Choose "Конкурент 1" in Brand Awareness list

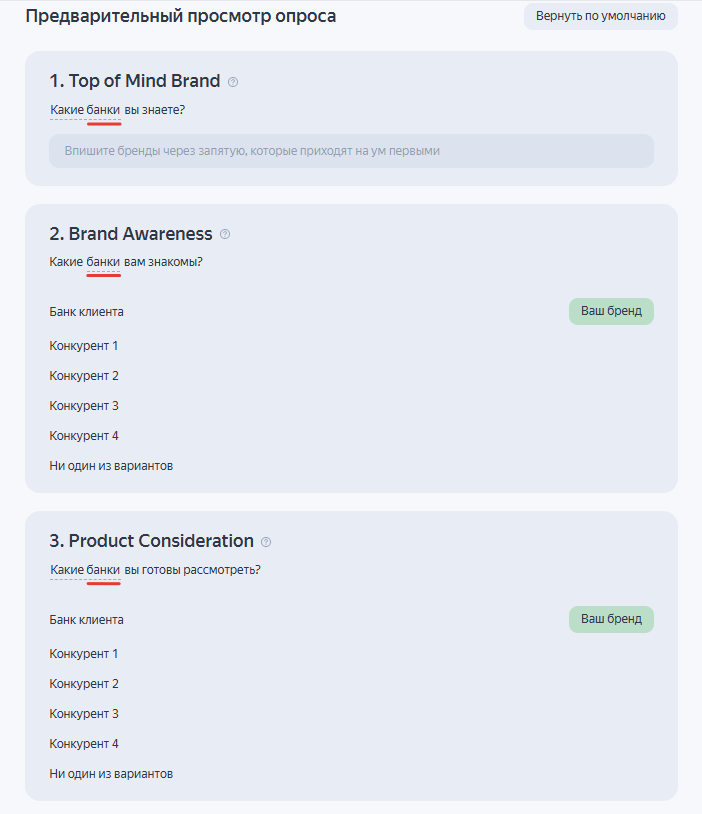pos(84,346)
